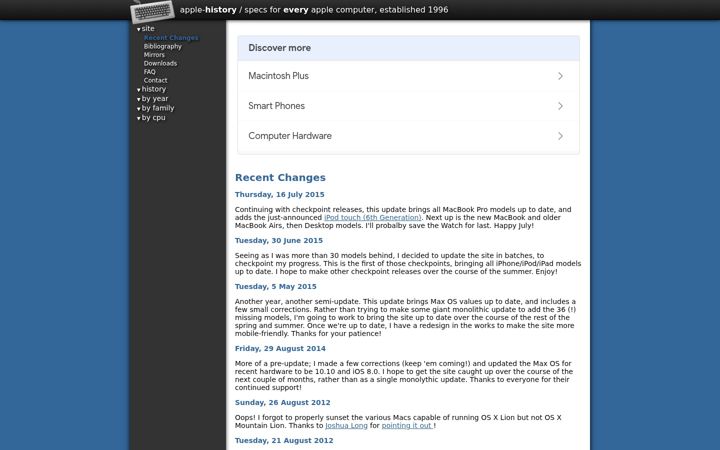Follow the iPod touch (6th Generation) link

(x=372, y=218)
